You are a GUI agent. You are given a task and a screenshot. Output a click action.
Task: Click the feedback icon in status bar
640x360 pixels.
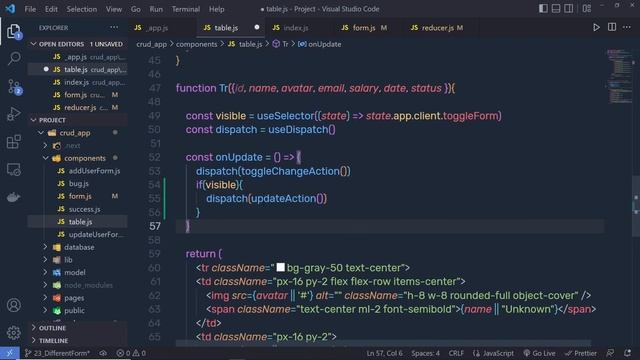click(610, 353)
